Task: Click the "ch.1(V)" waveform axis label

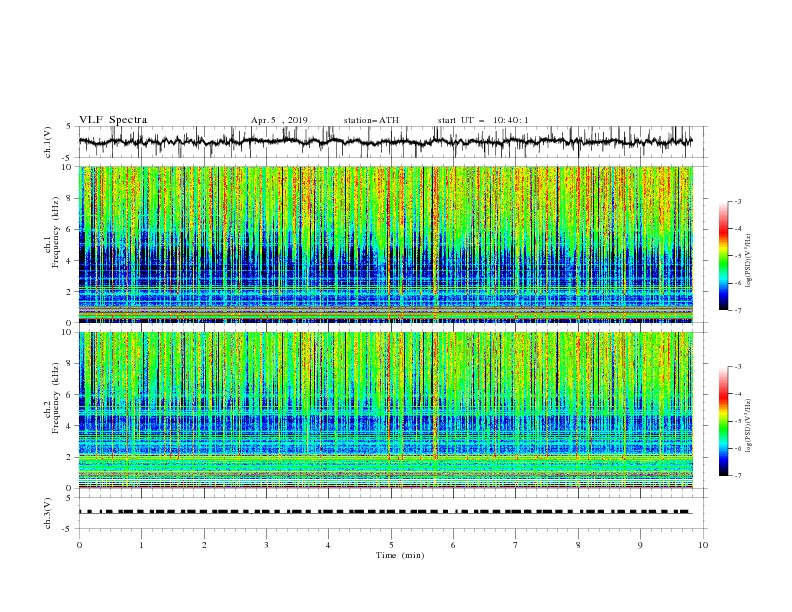Action: click(48, 142)
